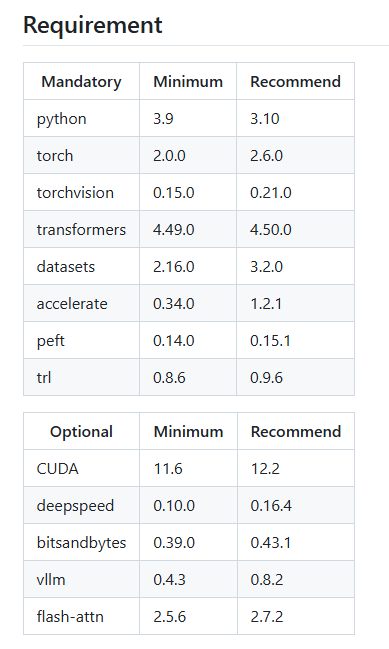Select the datasets minimum version 2.16.0
Viewport: 389px width, 649px height.
(174, 267)
